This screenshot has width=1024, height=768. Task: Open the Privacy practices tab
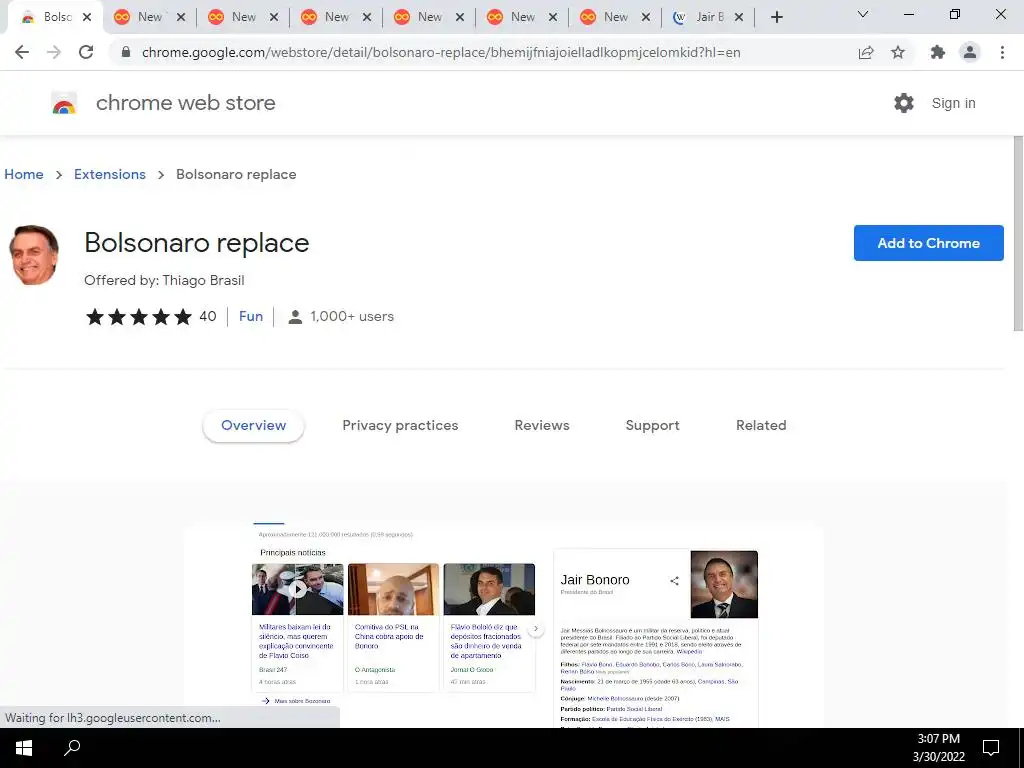(400, 425)
